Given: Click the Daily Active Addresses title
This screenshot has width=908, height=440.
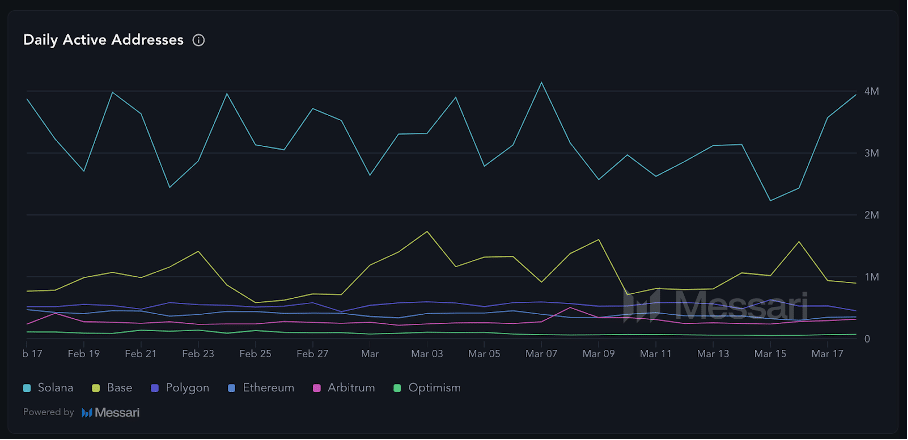Looking at the screenshot, I should [x=103, y=40].
